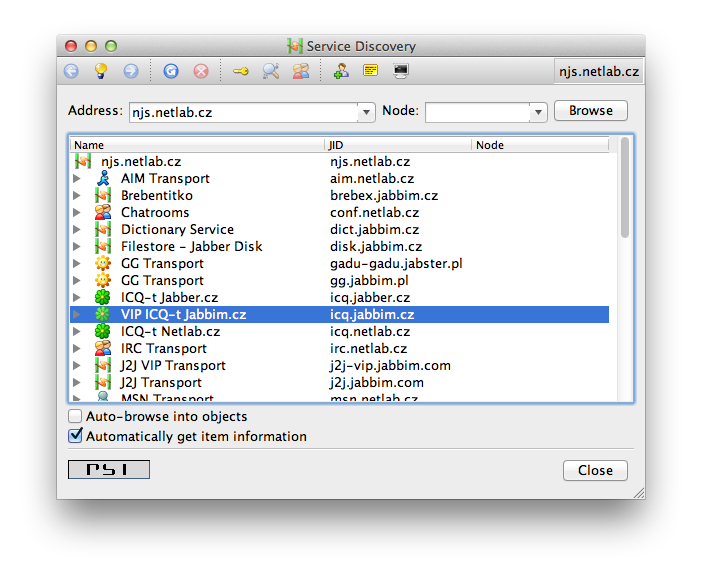Image resolution: width=702 pixels, height=578 pixels.
Task: Refresh the item via the reload icon
Action: tap(171, 71)
